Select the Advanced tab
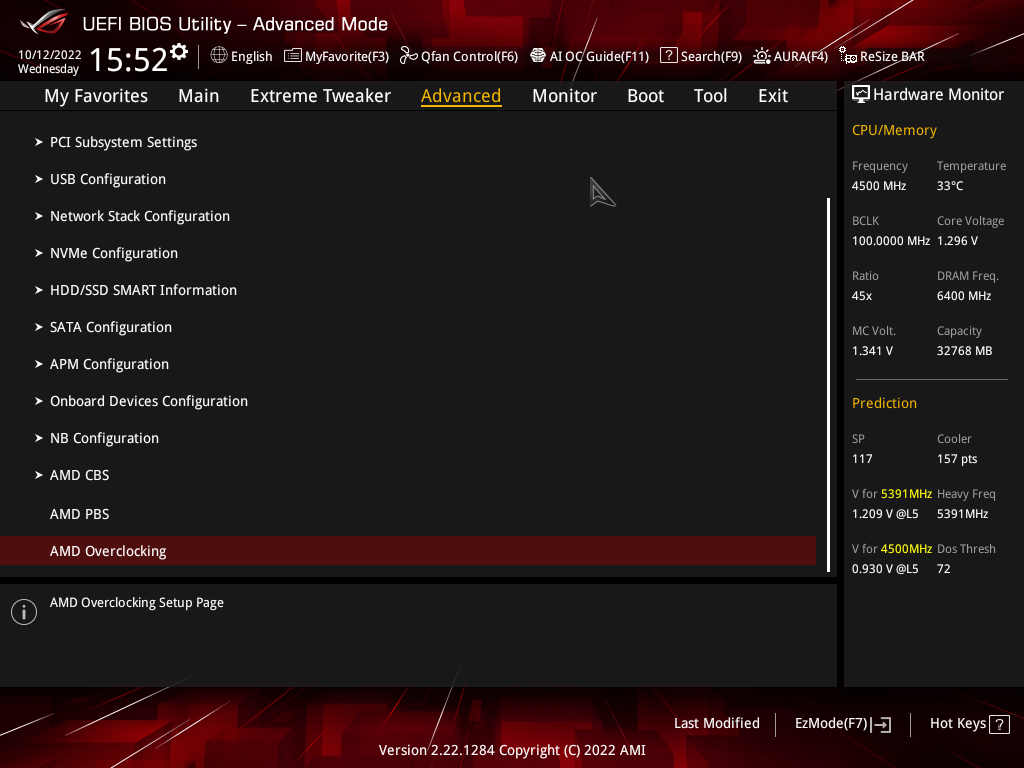Image resolution: width=1024 pixels, height=768 pixels. (x=461, y=96)
